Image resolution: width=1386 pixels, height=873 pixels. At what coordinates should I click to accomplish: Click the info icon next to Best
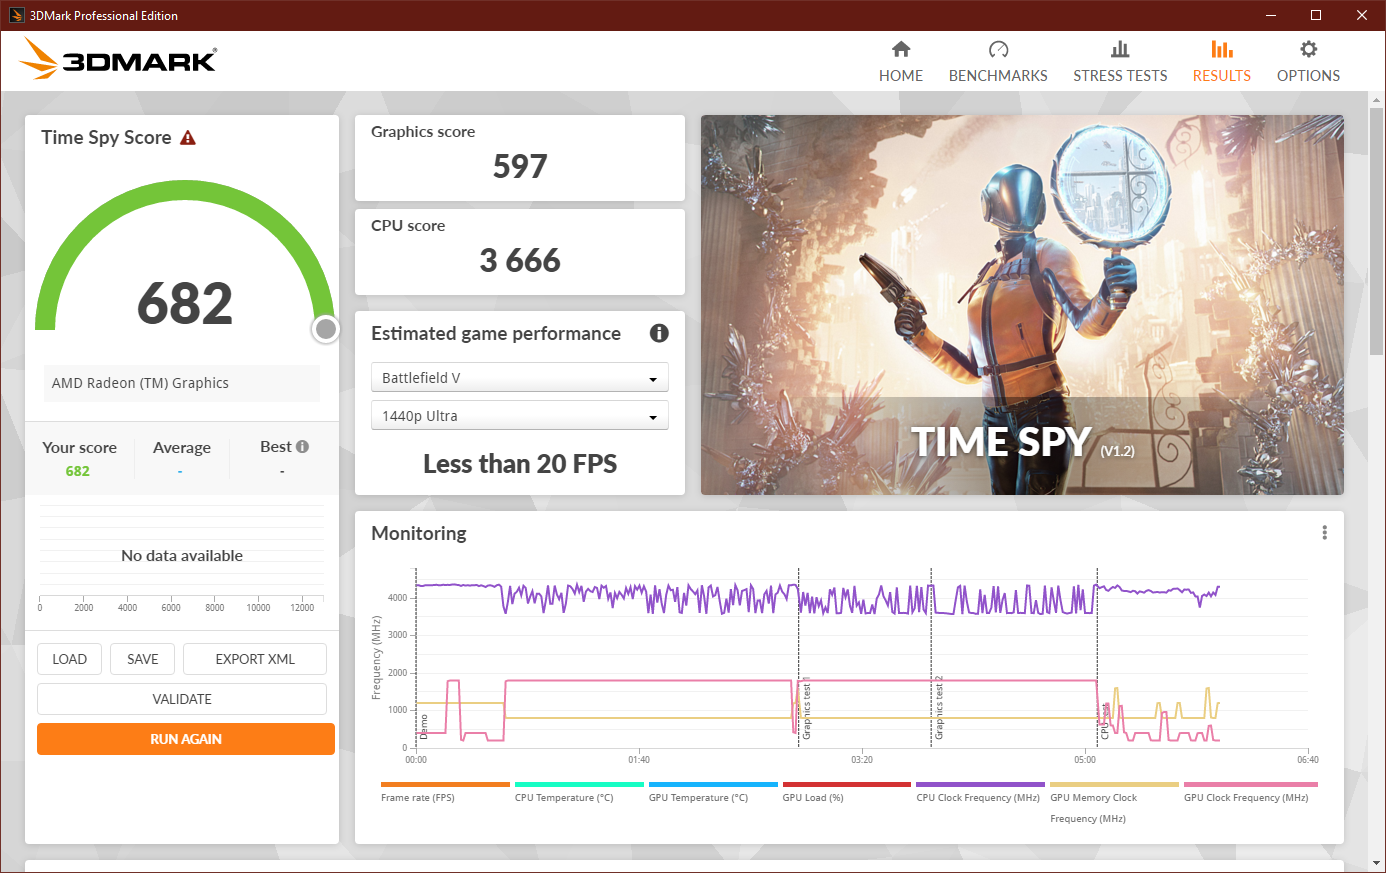302,447
